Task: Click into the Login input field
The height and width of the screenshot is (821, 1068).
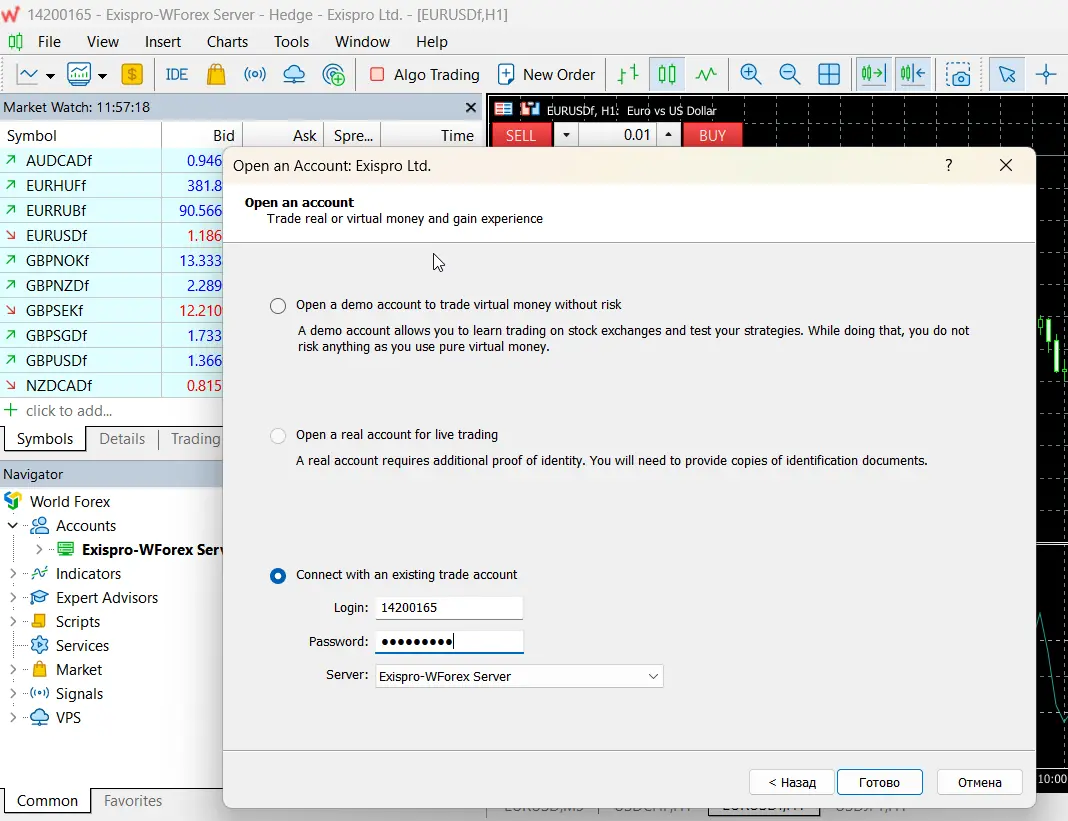Action: (x=448, y=608)
